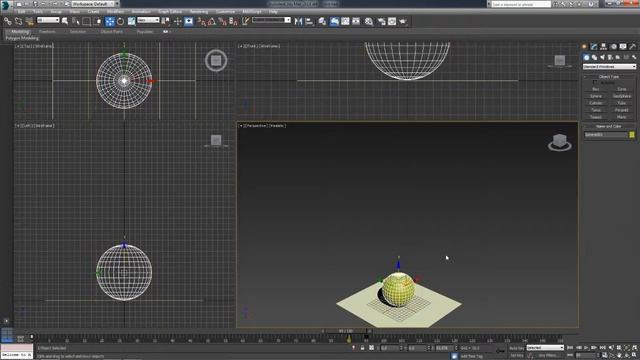Switch to the Selection ribbon tab

coord(78,32)
